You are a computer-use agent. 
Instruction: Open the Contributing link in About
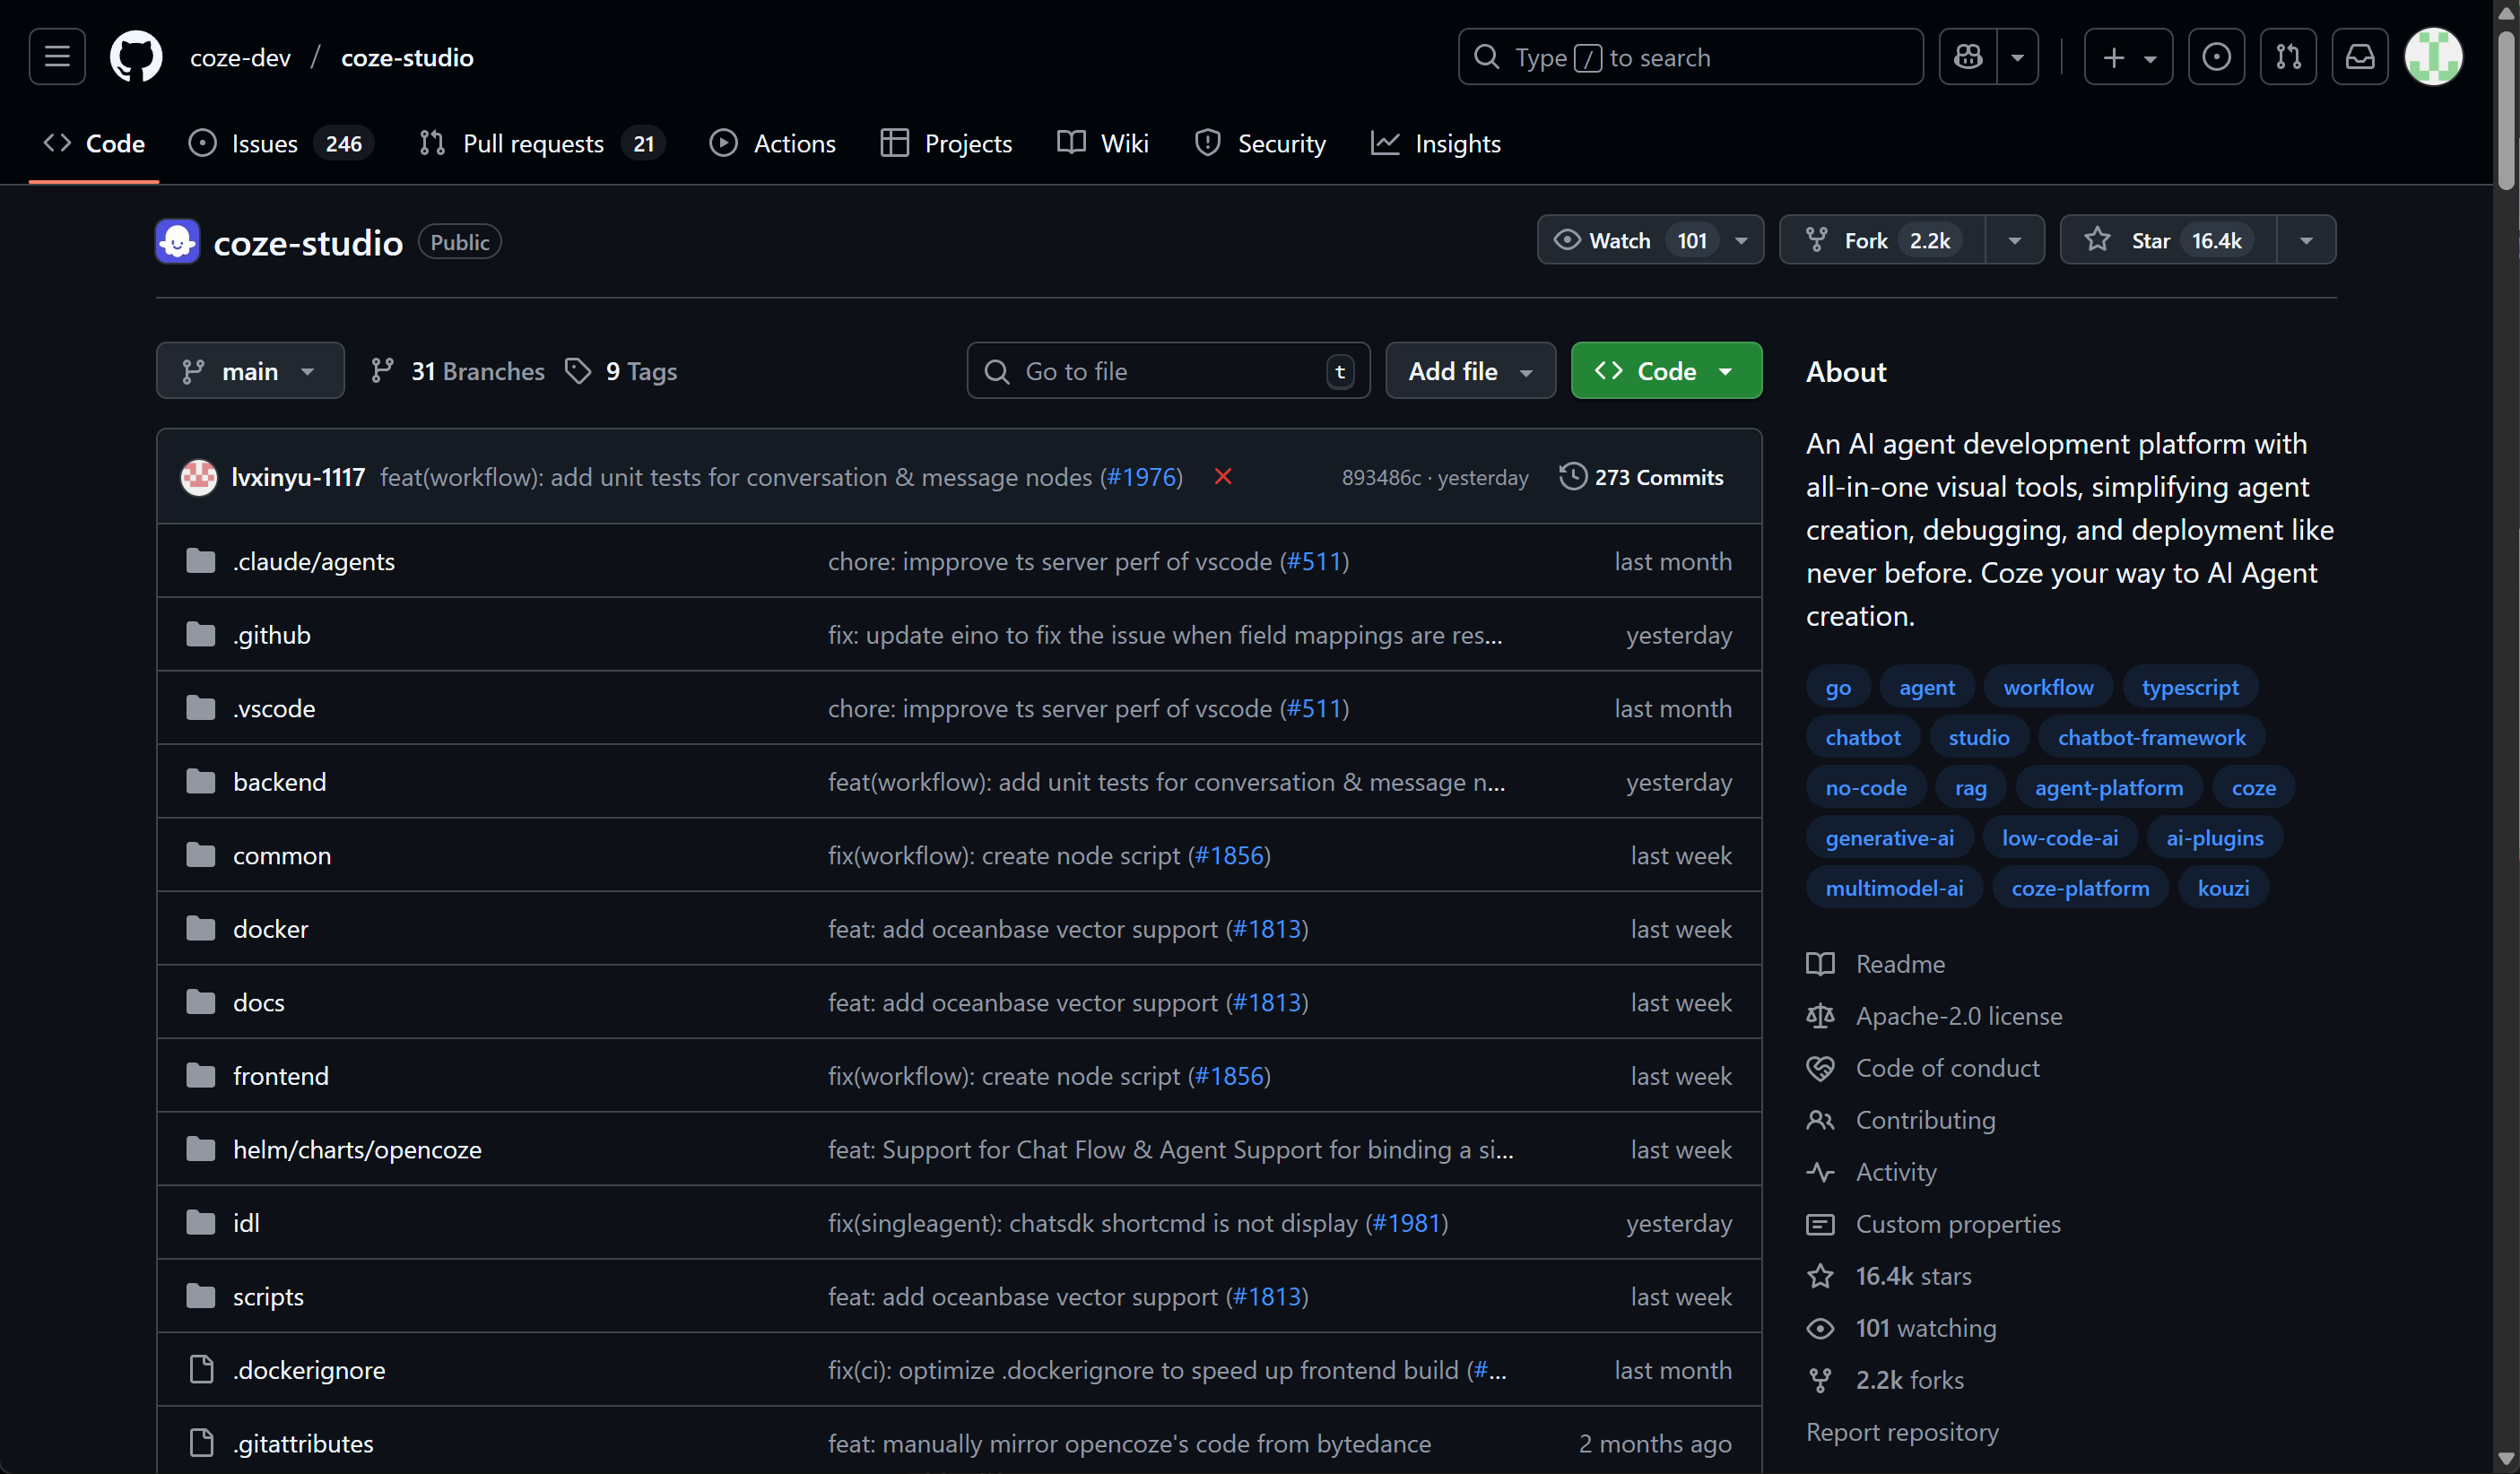coord(1925,1120)
